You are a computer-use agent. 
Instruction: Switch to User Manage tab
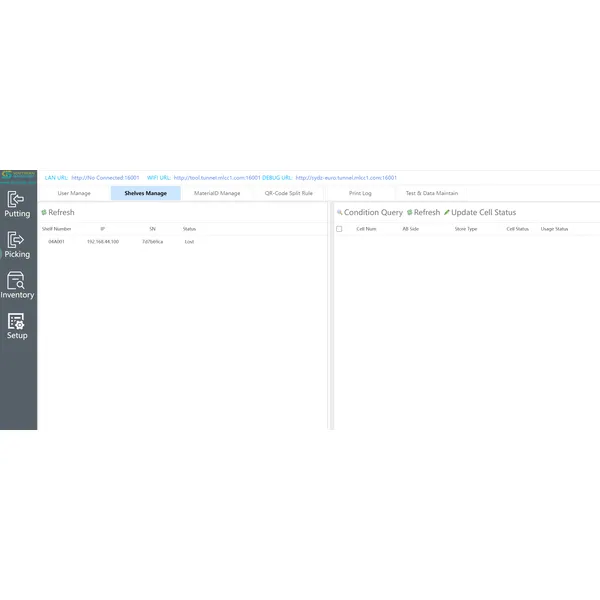tap(74, 193)
